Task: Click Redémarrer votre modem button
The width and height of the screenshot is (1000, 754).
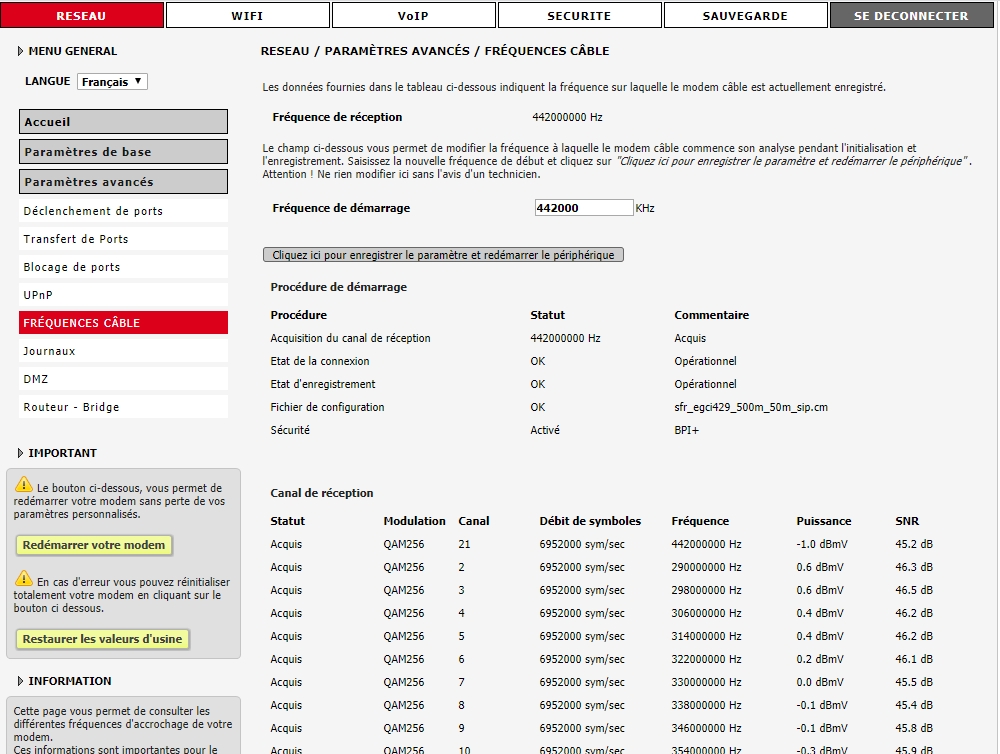Action: click(95, 545)
